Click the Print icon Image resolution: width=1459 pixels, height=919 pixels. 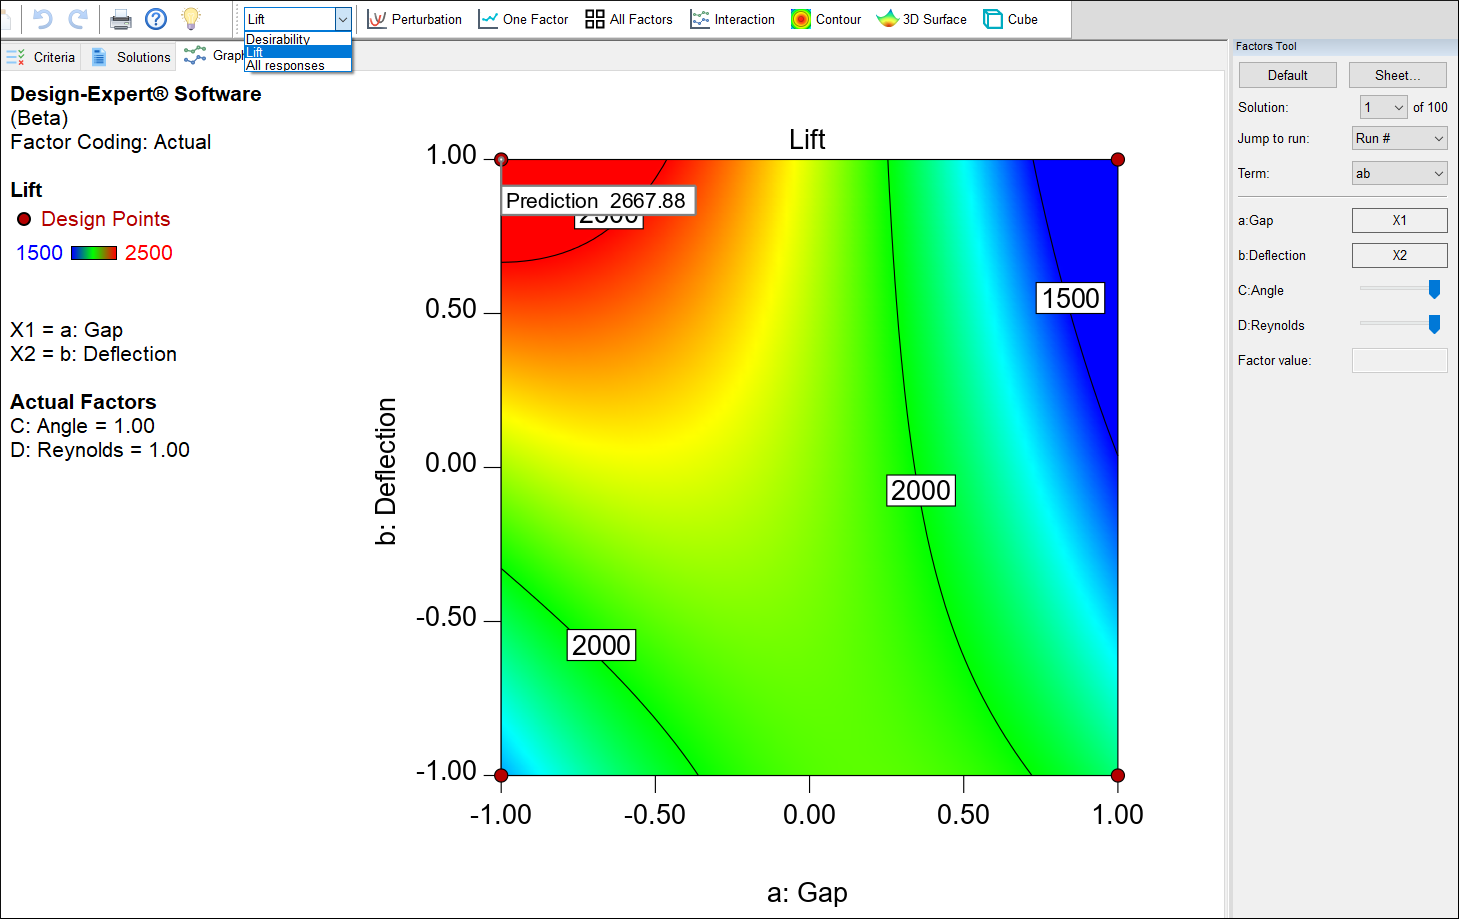(x=119, y=18)
